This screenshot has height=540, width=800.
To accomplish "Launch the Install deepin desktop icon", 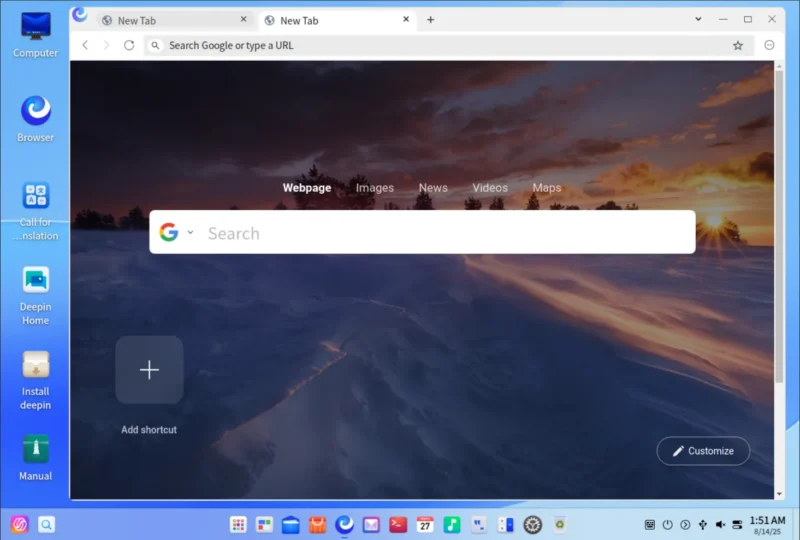I will pos(36,380).
